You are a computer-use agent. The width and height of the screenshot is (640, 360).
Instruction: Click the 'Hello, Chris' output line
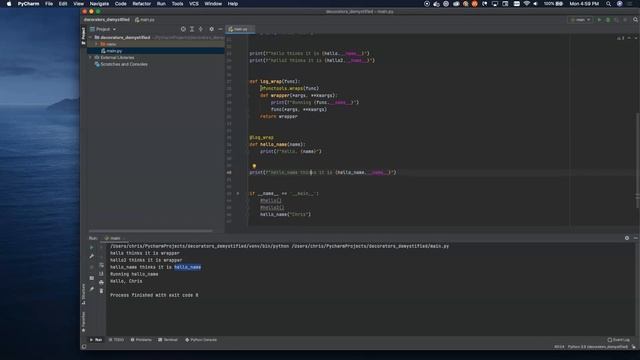click(126, 281)
